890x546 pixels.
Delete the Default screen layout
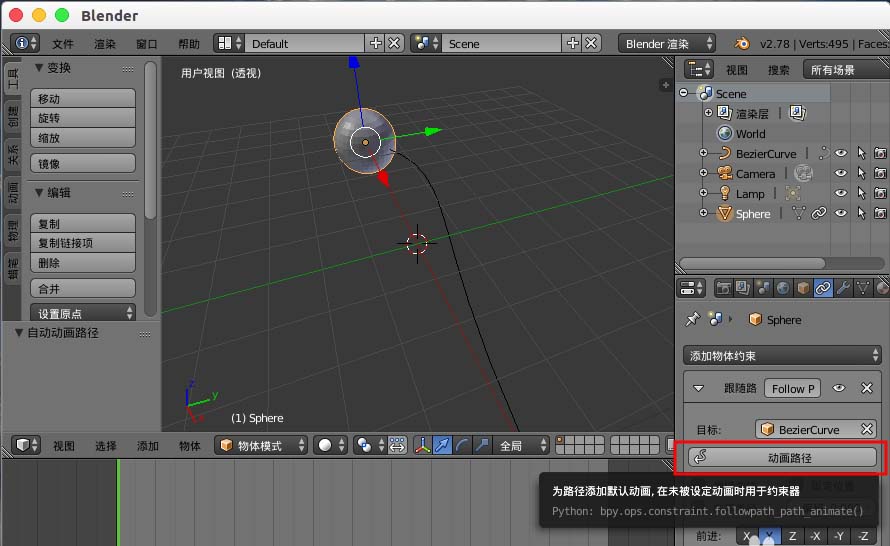click(394, 43)
